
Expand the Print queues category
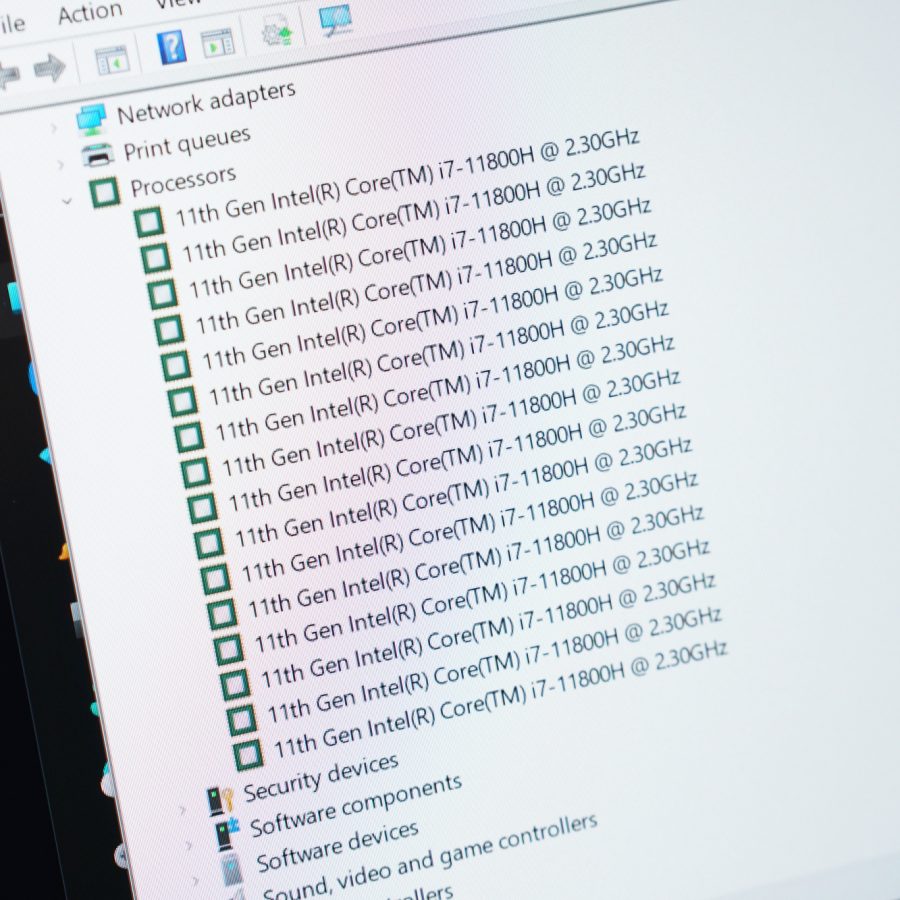[60, 165]
